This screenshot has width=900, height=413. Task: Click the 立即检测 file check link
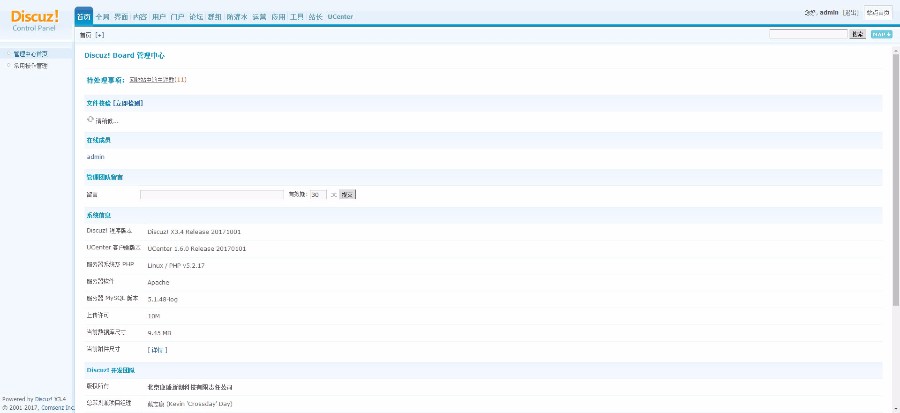[128, 103]
